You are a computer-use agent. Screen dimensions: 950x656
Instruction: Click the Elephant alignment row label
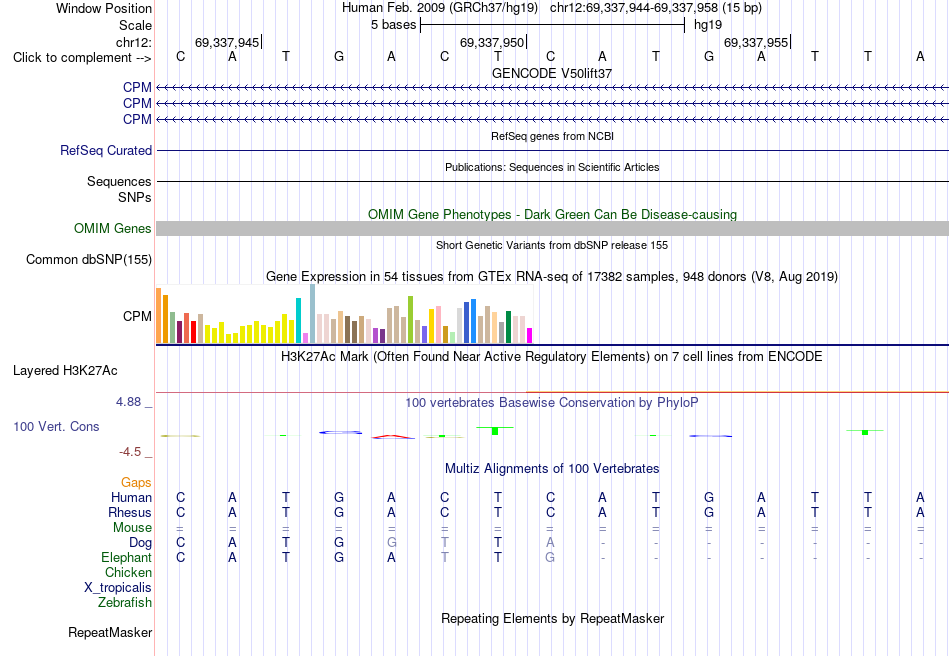tap(126, 558)
